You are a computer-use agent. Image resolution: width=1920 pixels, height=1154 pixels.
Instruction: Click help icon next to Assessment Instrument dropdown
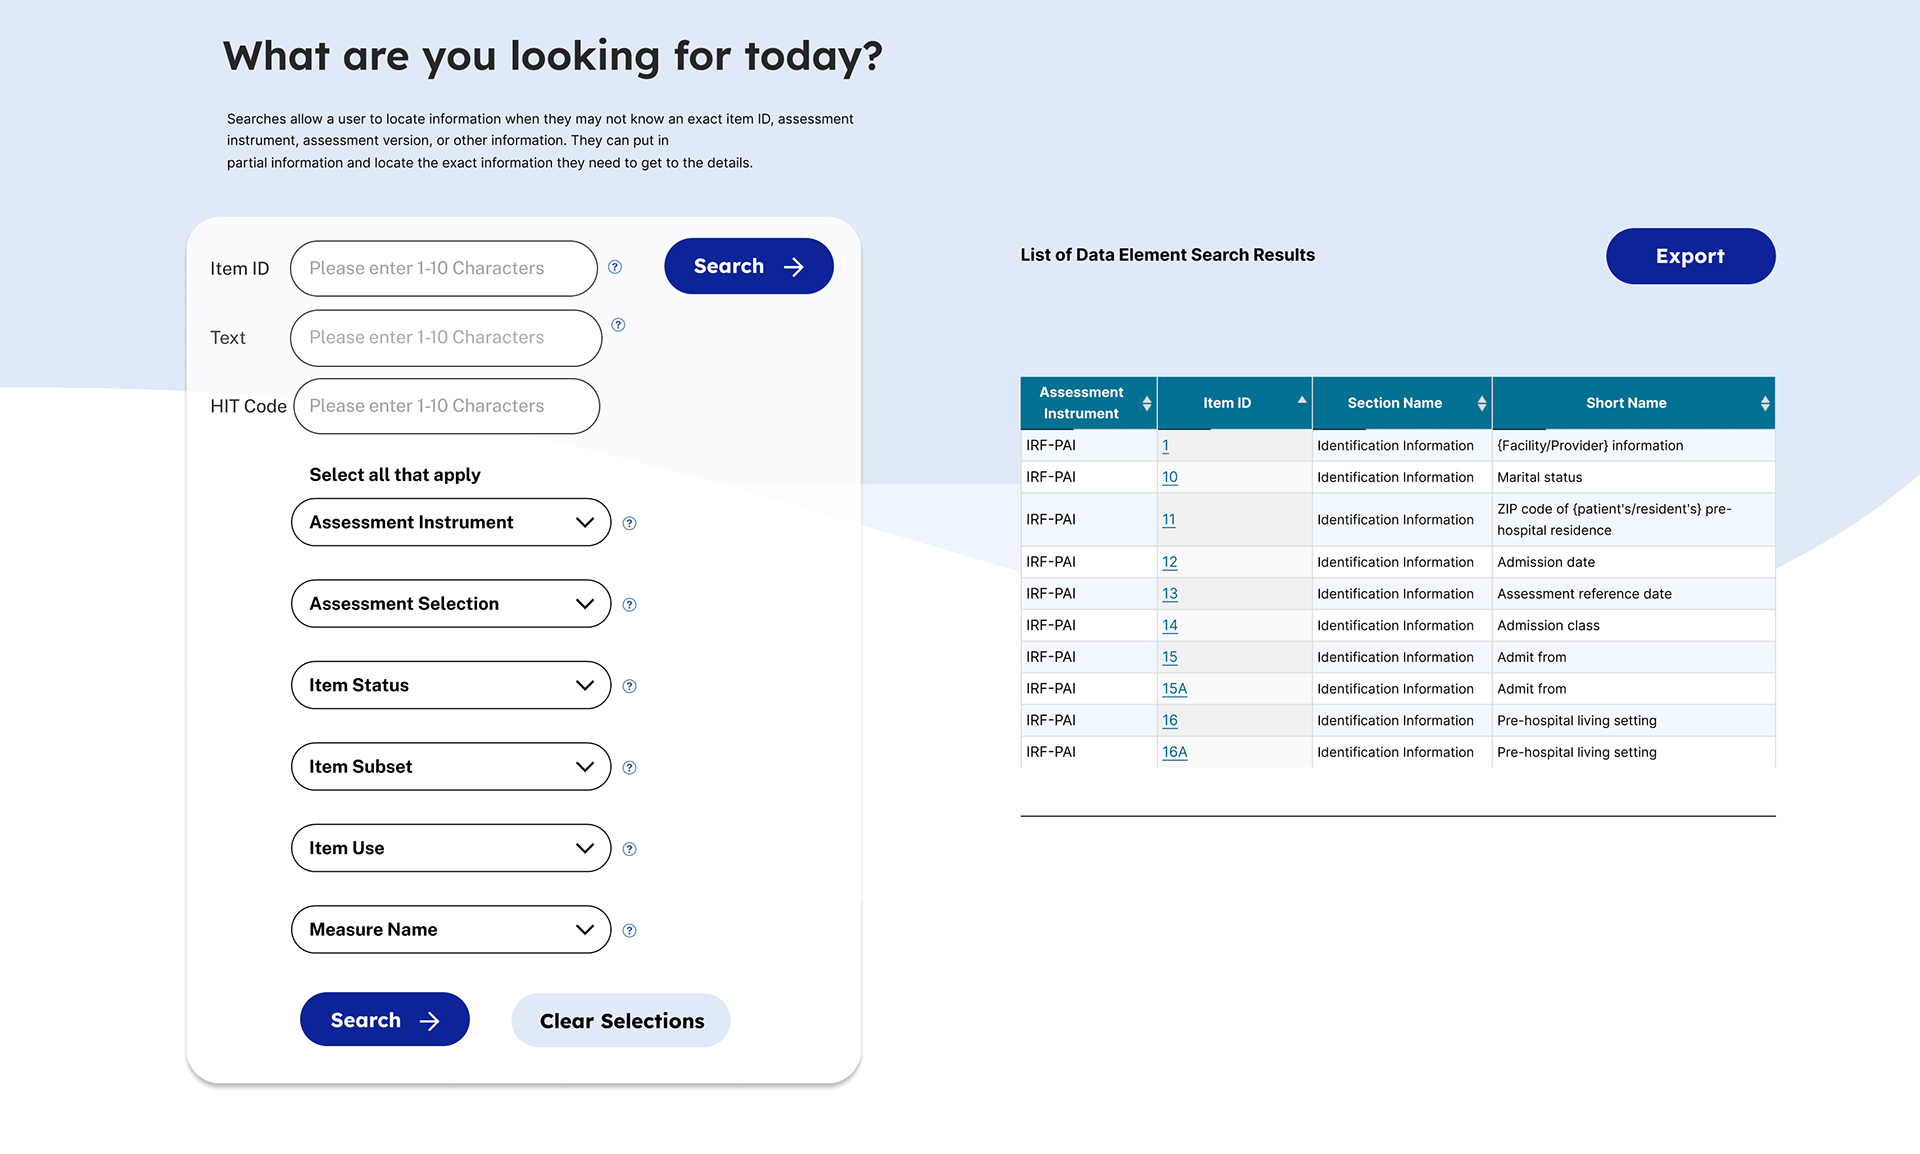point(629,523)
